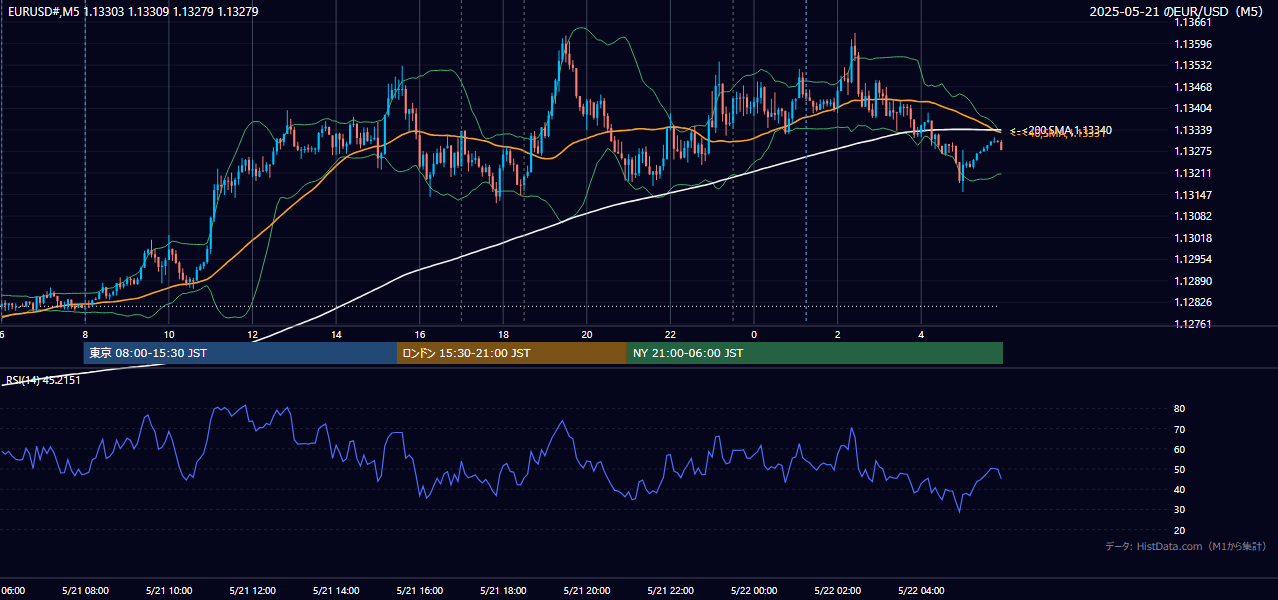Click the RSI 20 level label
The image size is (1278, 600).
(1179, 530)
